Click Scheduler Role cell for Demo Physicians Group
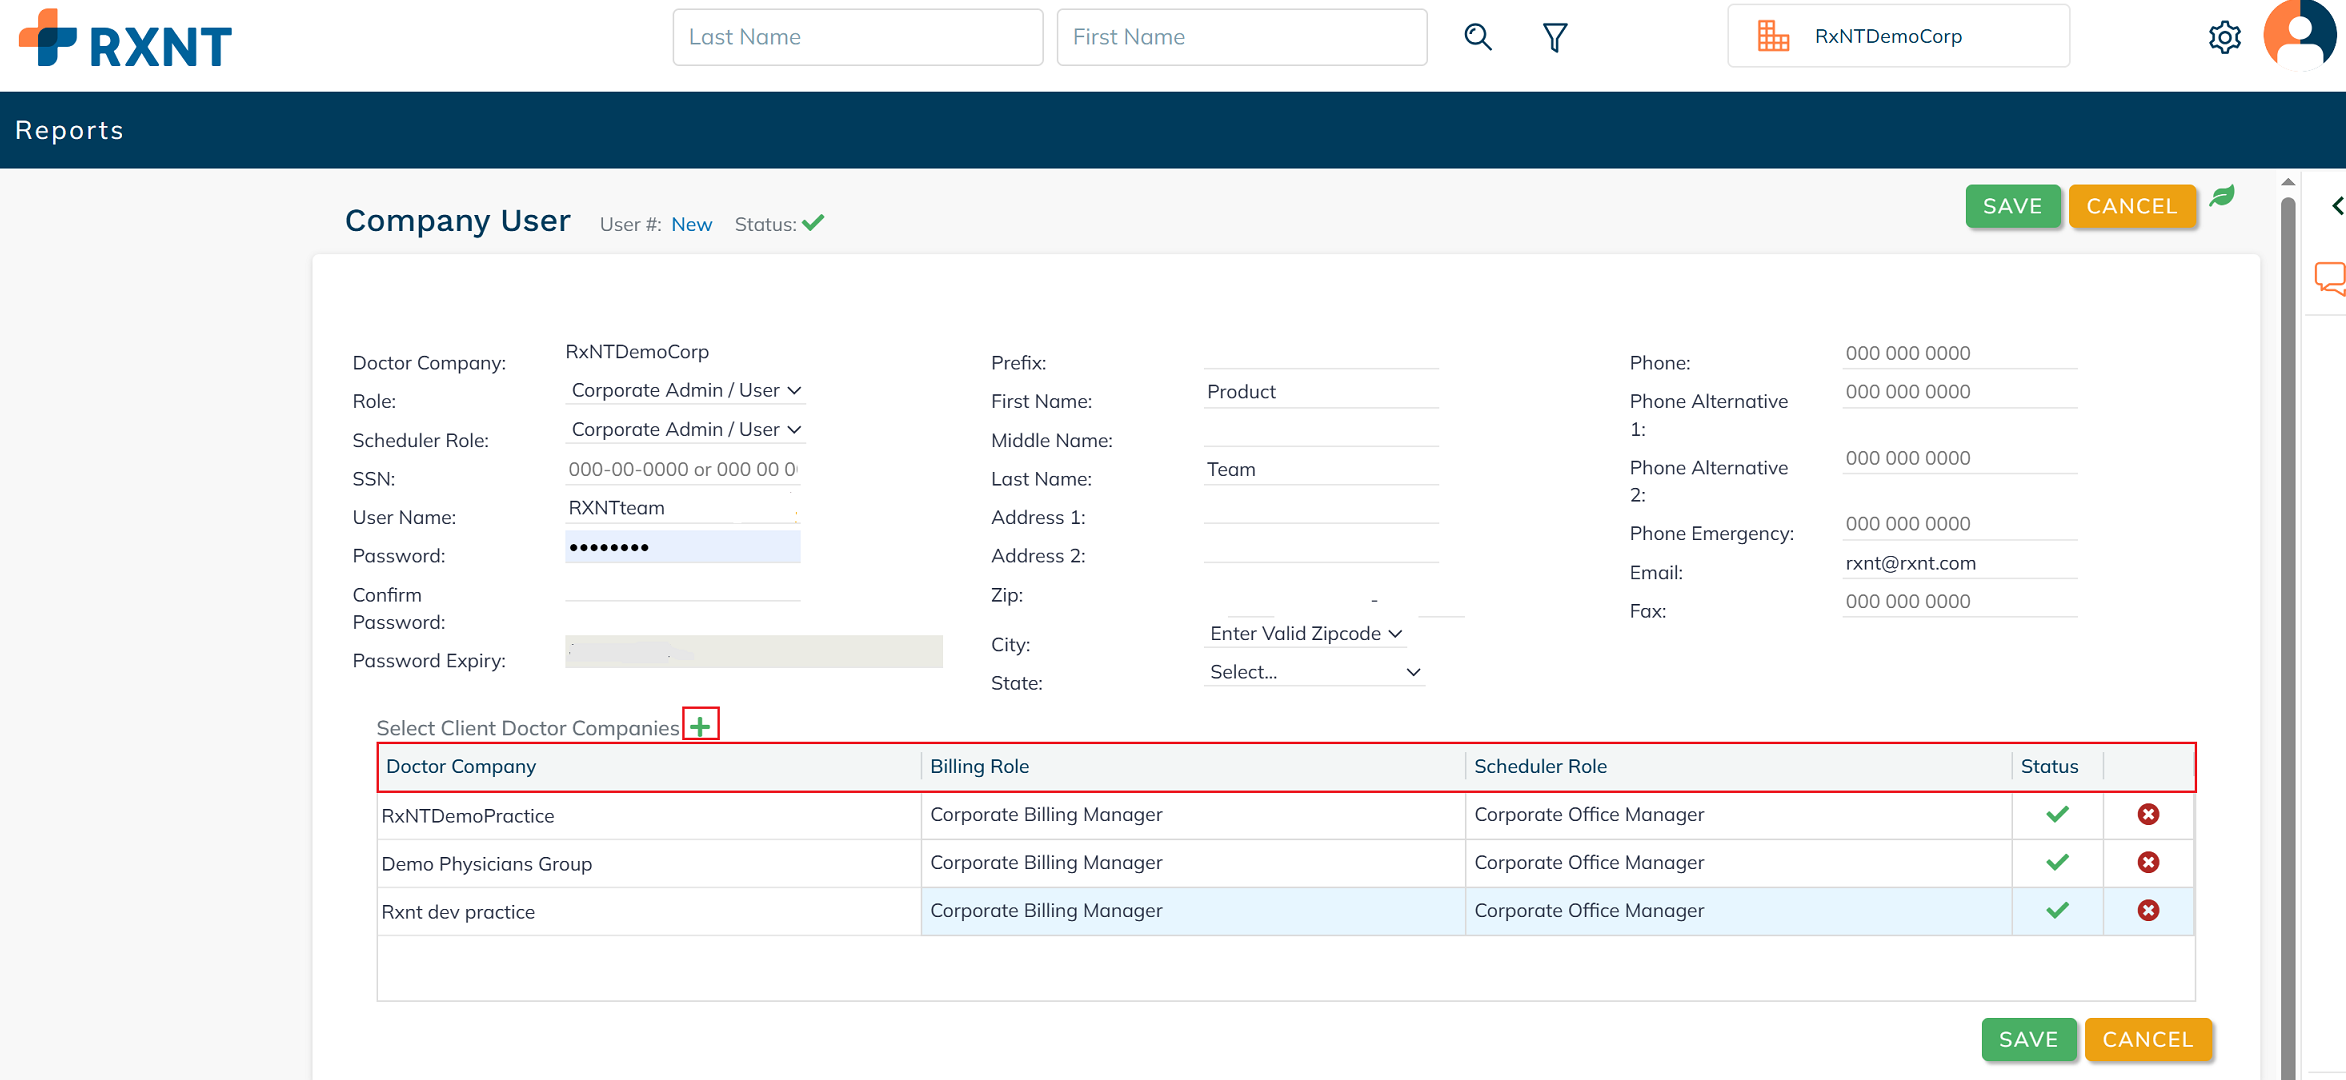 (x=1739, y=863)
